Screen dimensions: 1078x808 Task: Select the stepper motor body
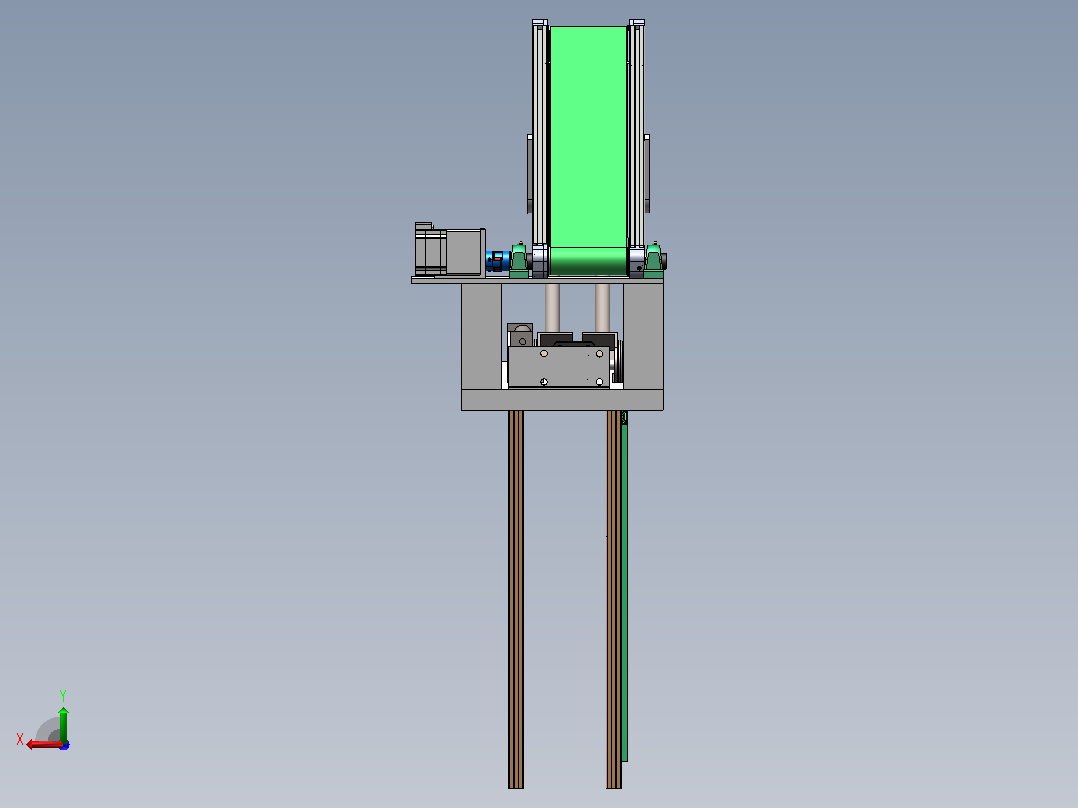[450, 250]
